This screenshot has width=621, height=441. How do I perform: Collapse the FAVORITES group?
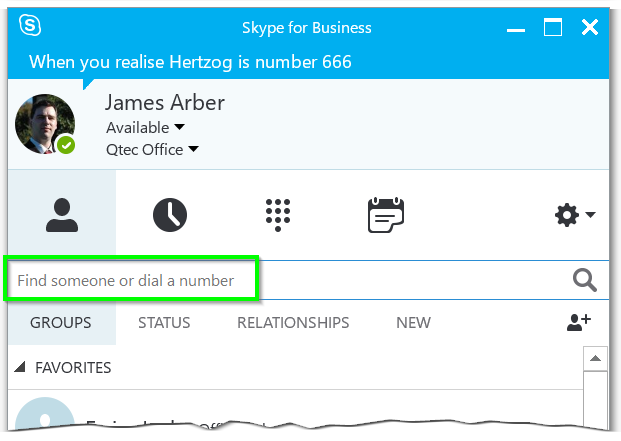tap(20, 367)
